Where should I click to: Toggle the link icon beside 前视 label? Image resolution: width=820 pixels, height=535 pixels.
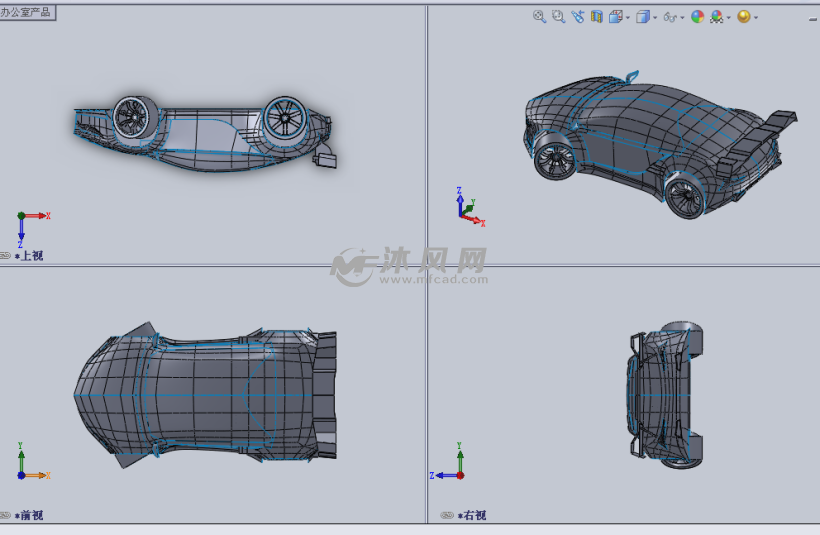tap(6, 515)
